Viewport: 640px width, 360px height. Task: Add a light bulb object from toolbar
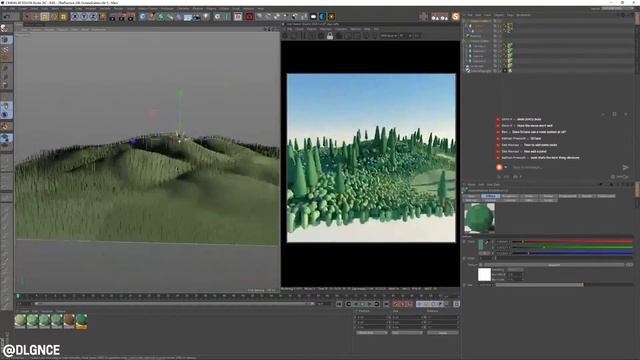[x=206, y=17]
